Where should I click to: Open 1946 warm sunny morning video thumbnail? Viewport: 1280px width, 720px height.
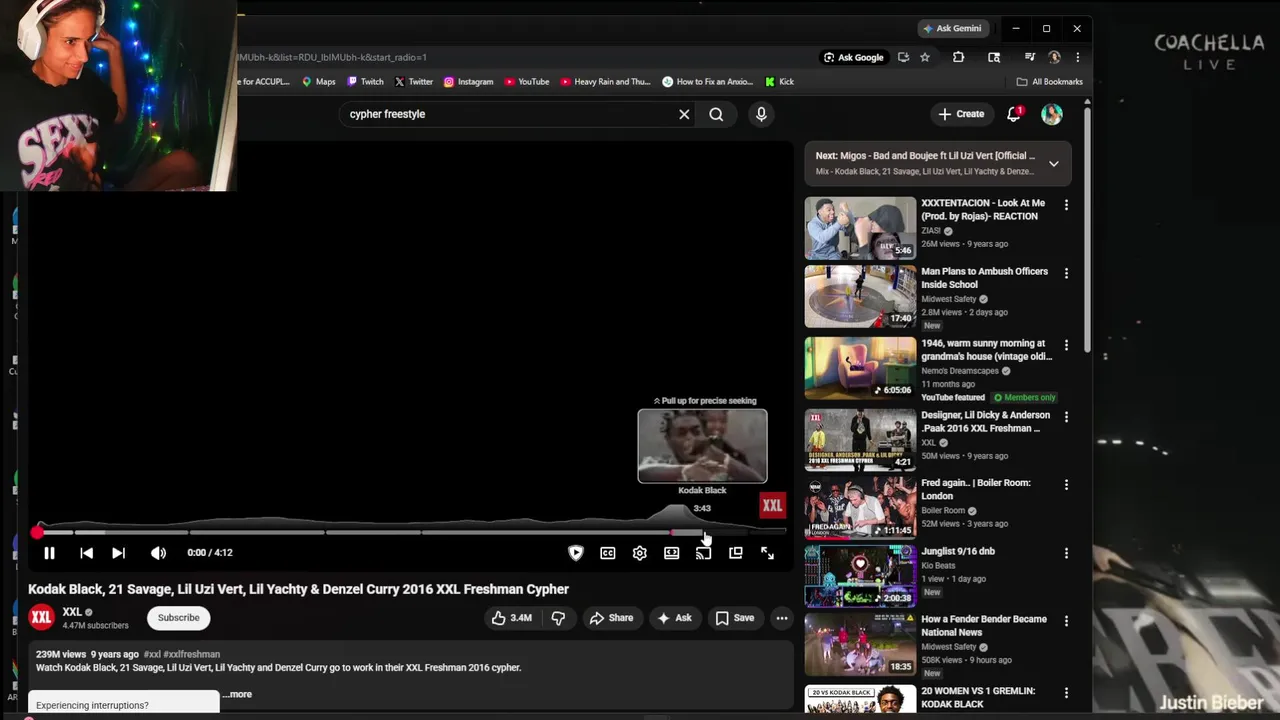click(x=860, y=368)
